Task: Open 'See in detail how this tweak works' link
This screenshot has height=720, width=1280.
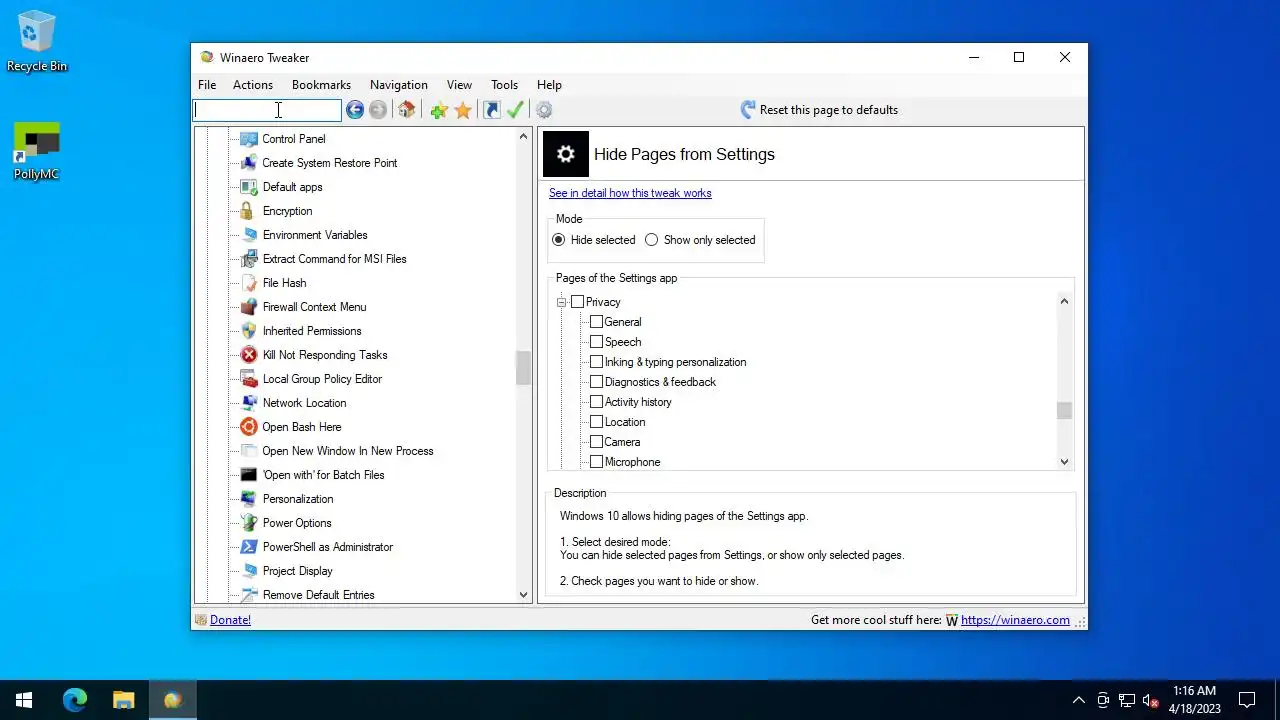Action: pos(630,193)
